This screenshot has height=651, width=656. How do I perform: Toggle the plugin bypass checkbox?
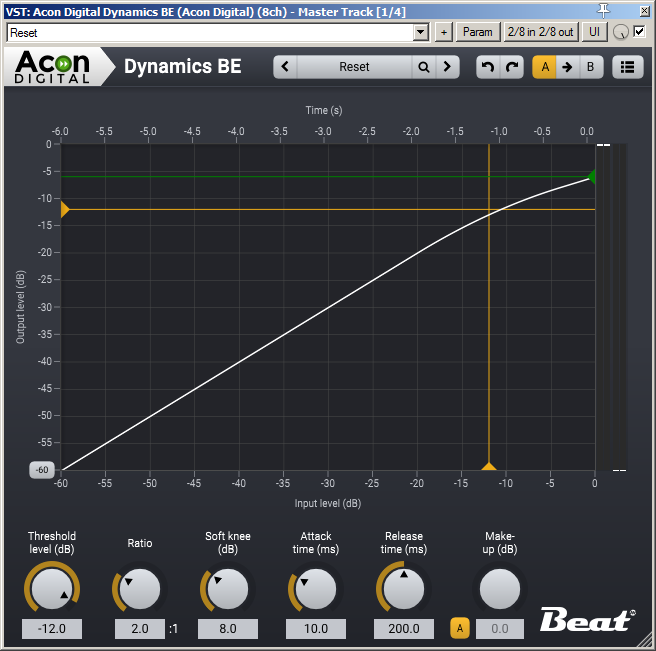click(x=640, y=31)
